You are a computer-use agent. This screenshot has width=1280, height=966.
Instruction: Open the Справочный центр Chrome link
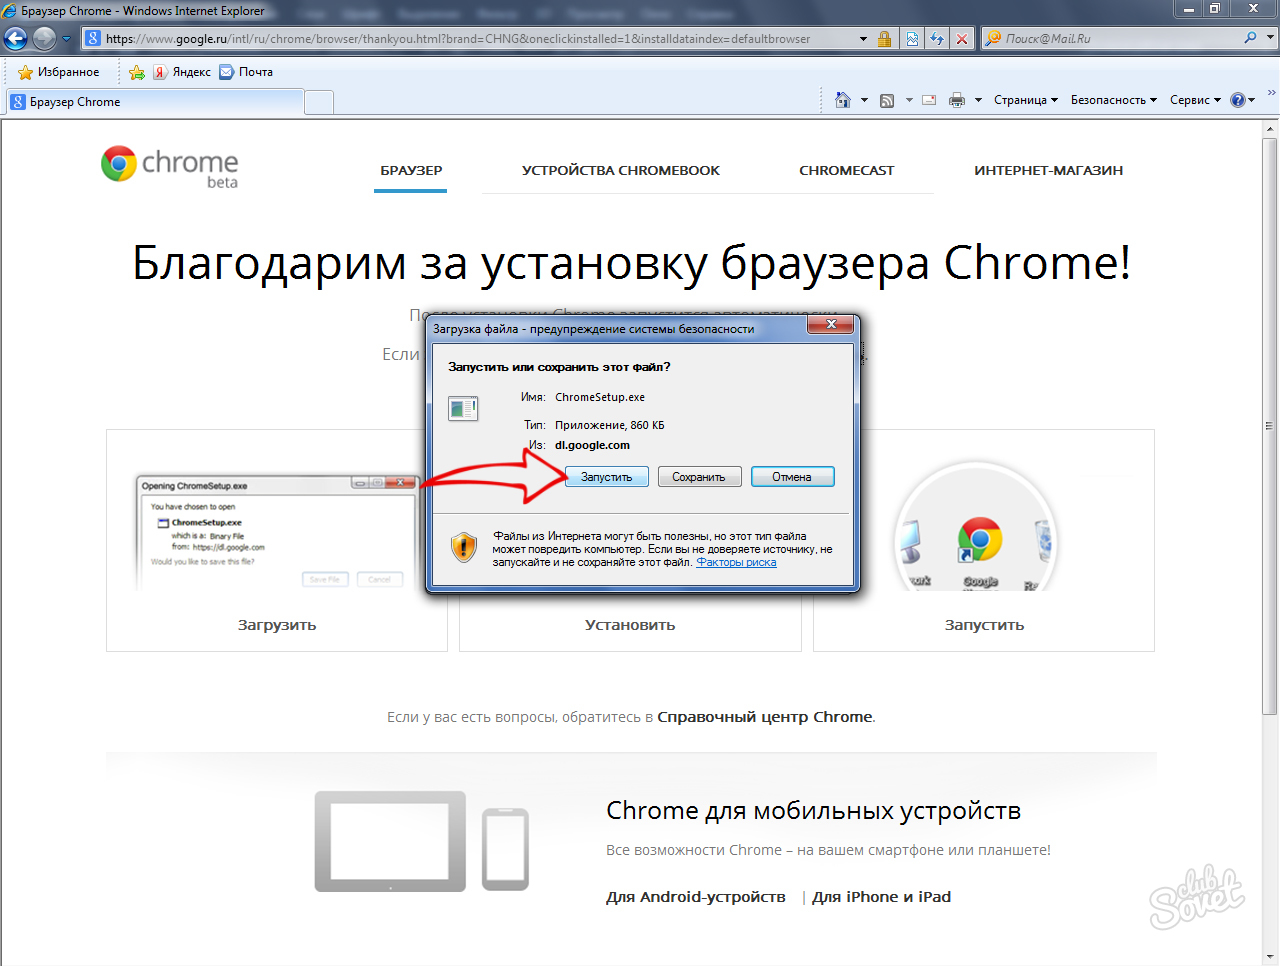coord(765,717)
